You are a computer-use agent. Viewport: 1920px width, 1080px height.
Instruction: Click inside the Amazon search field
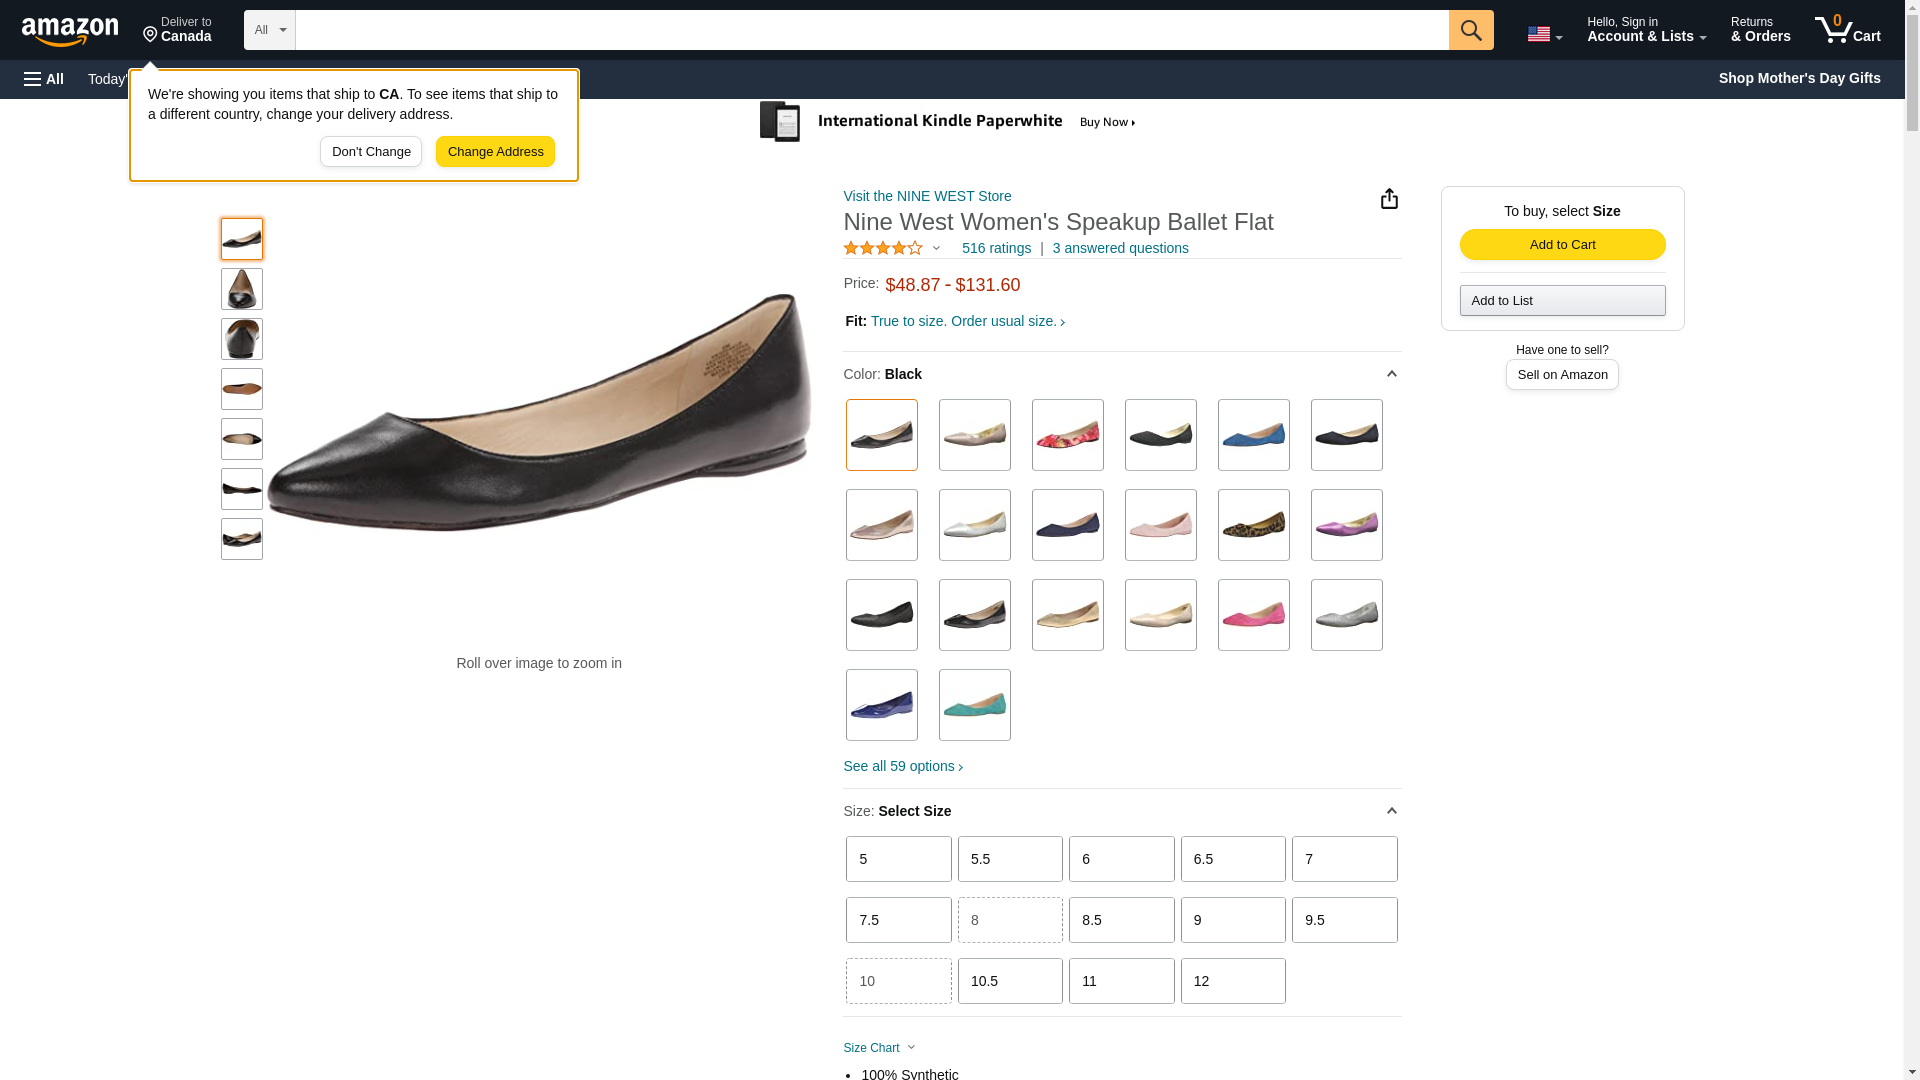coord(871,30)
